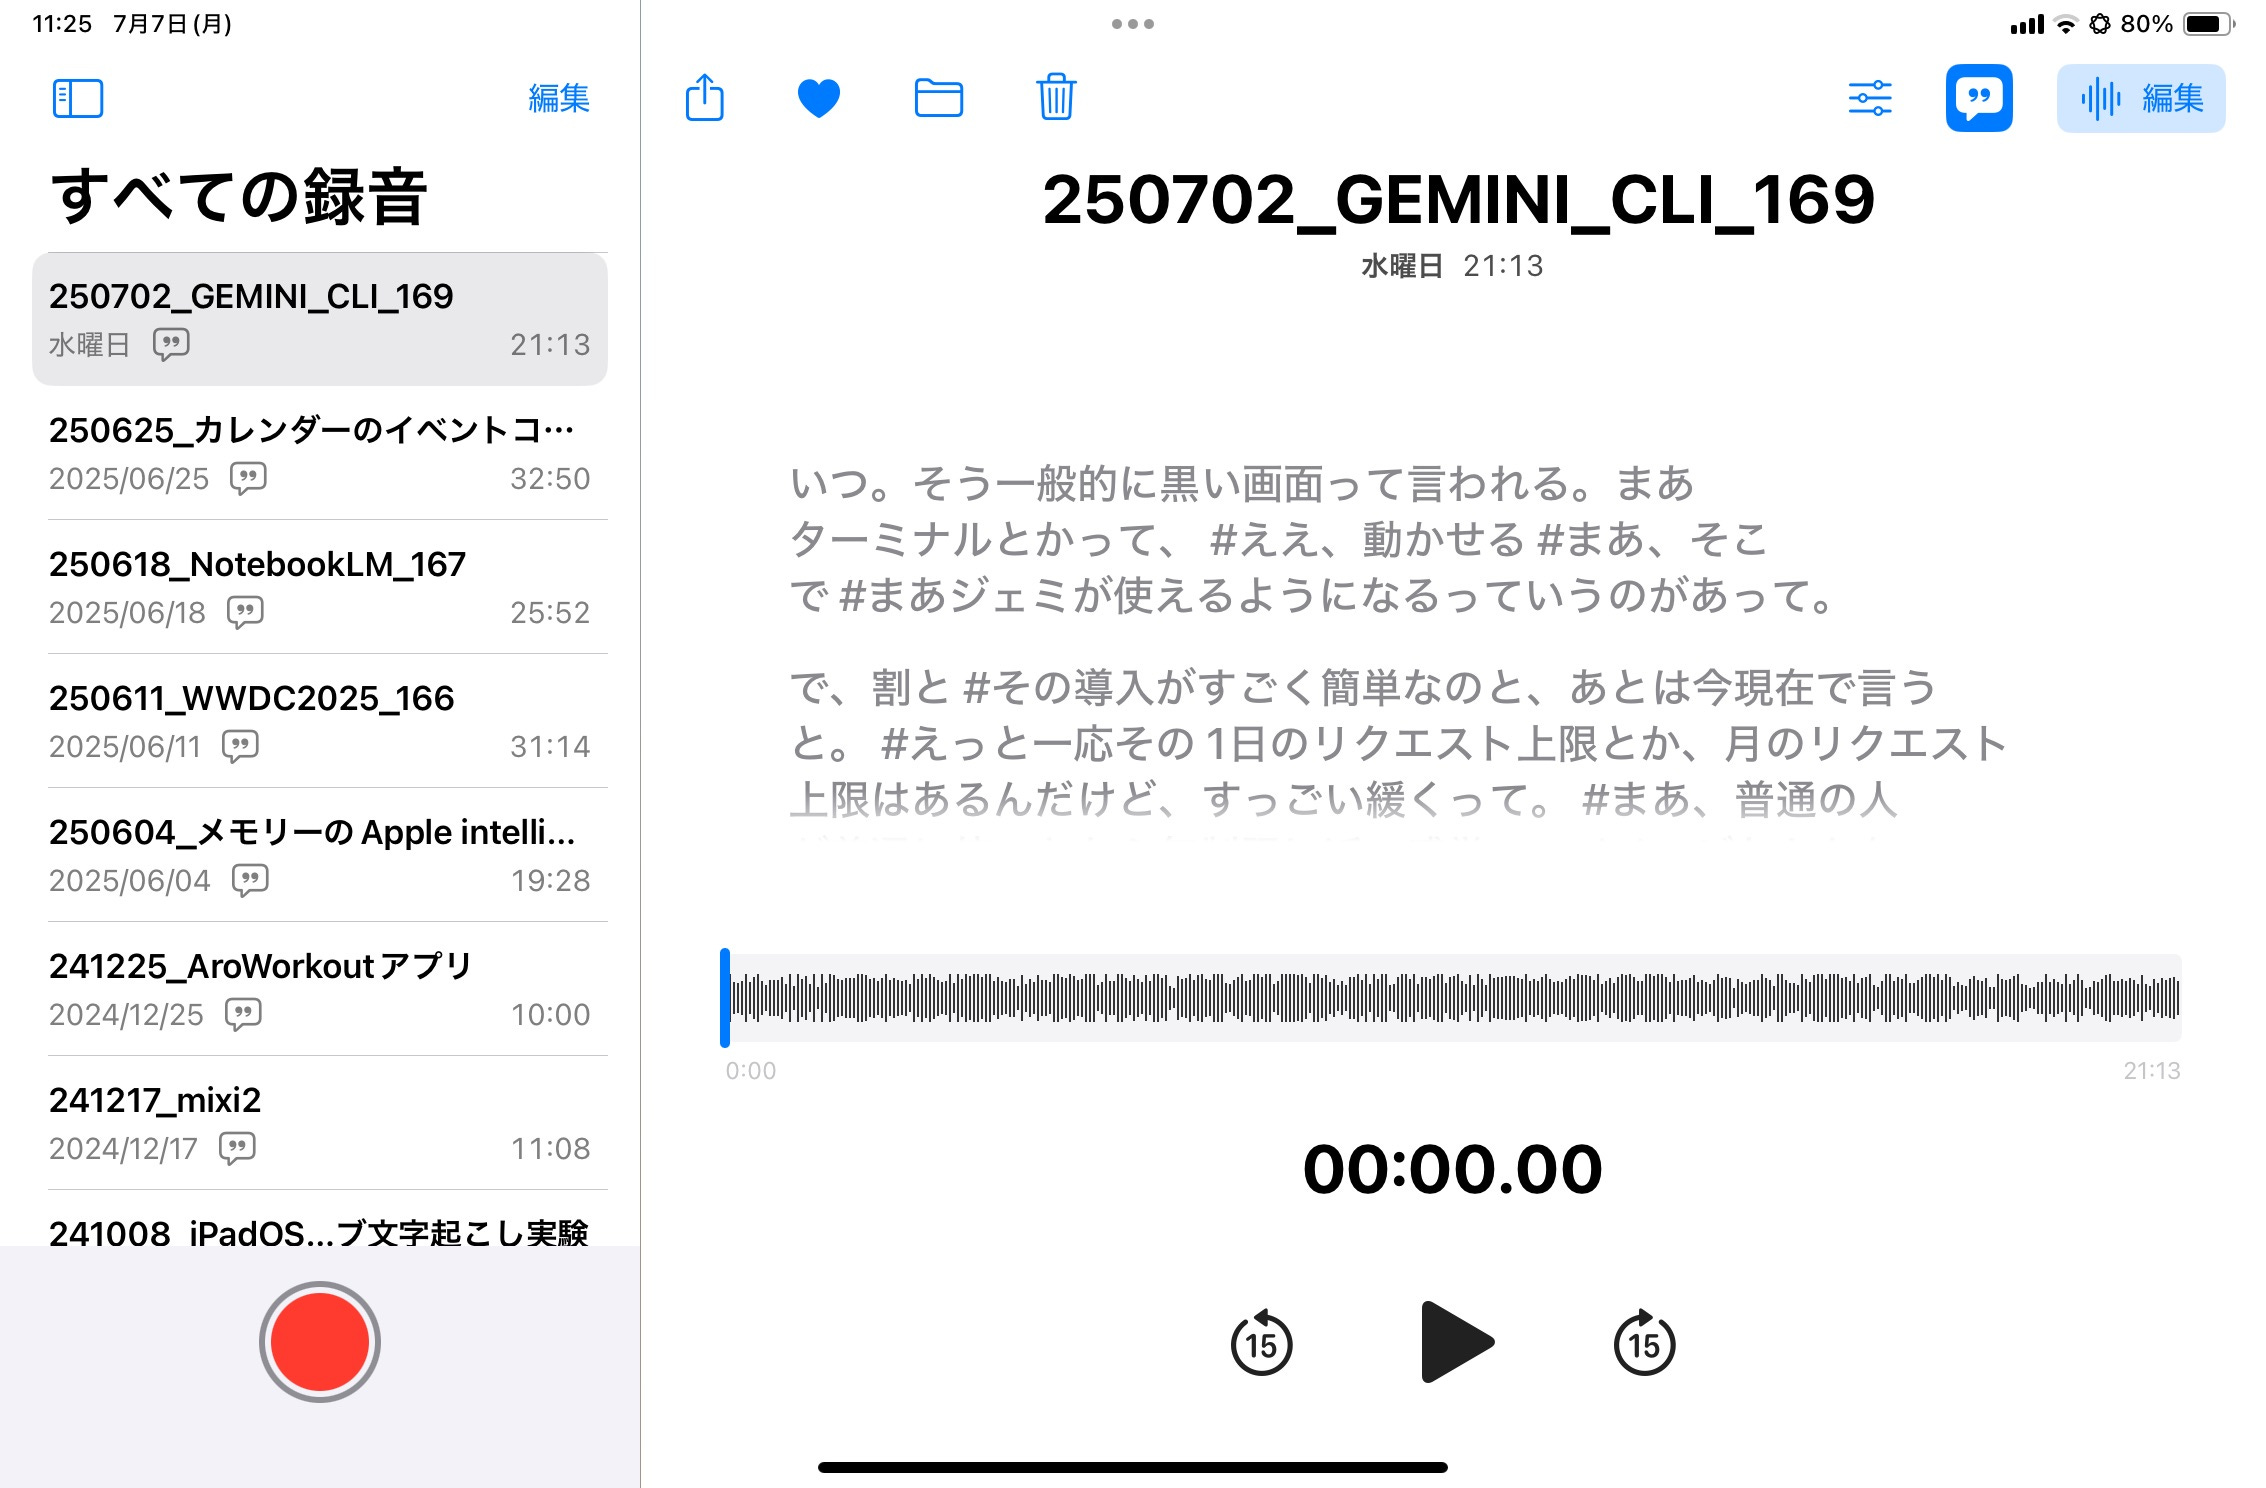
Task: Tap the recording title 250702_GEMINI_CLI_169 heading
Action: pos(1458,199)
